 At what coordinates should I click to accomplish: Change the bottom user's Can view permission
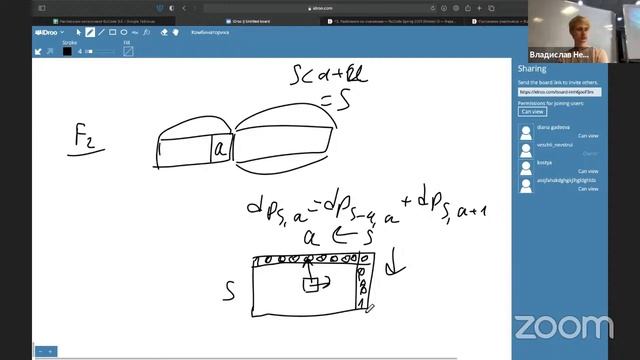pyautogui.click(x=588, y=189)
